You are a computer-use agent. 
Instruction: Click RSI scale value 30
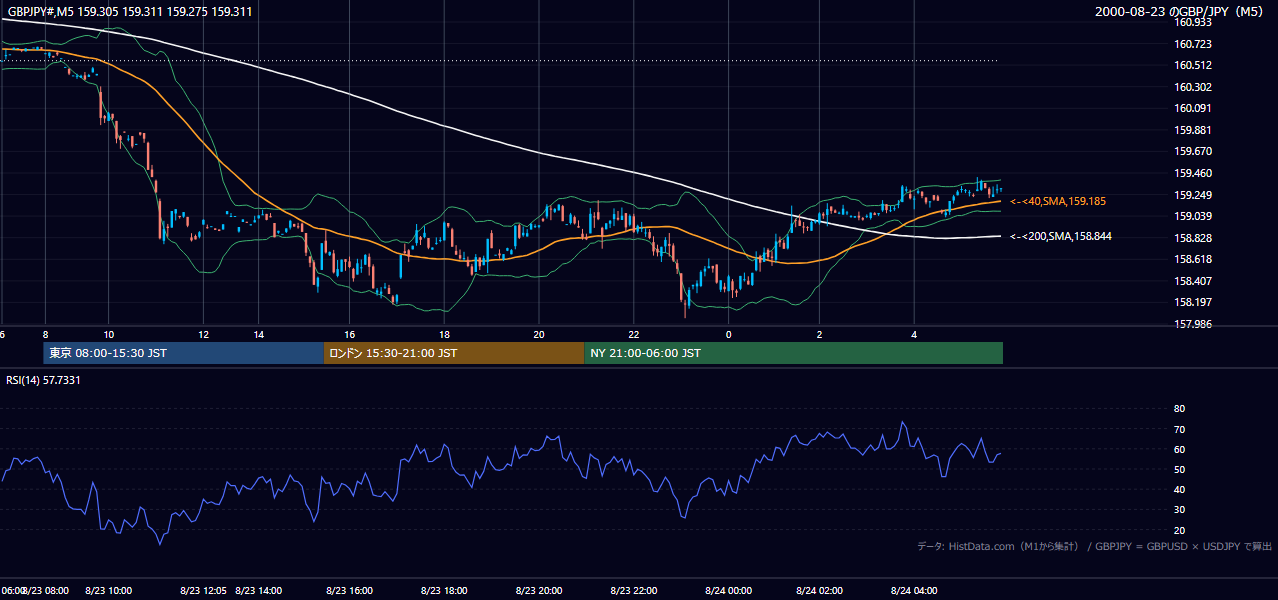(x=1179, y=510)
